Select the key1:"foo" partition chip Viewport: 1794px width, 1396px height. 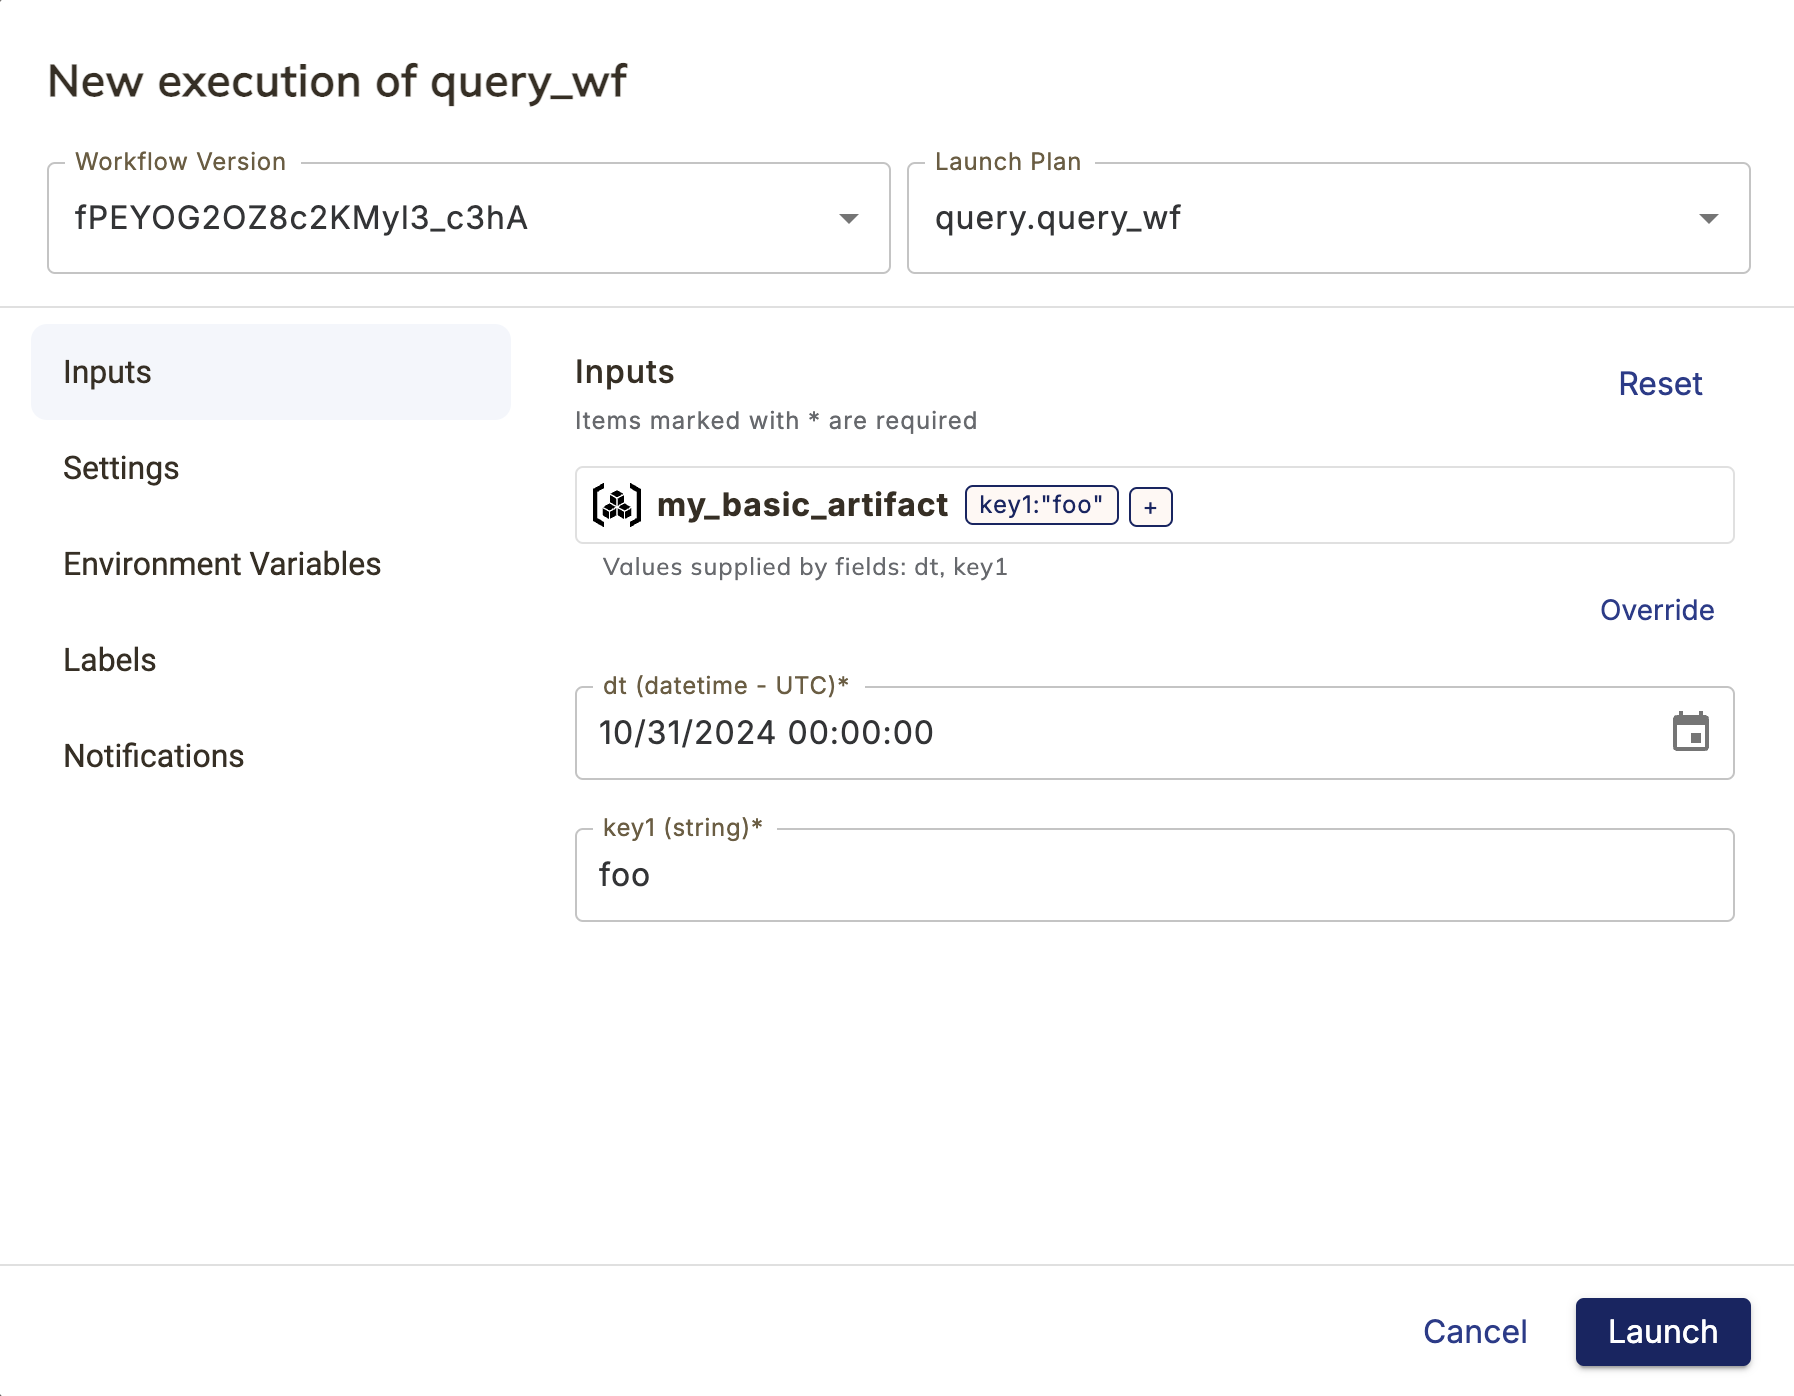coord(1040,505)
